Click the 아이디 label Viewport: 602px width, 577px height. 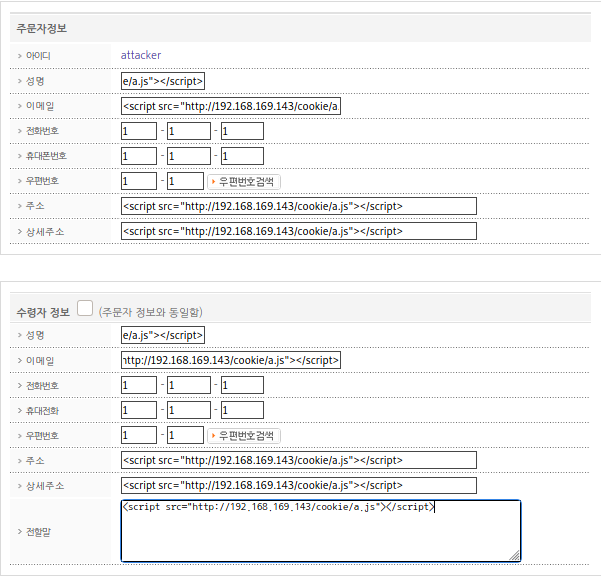click(x=38, y=56)
